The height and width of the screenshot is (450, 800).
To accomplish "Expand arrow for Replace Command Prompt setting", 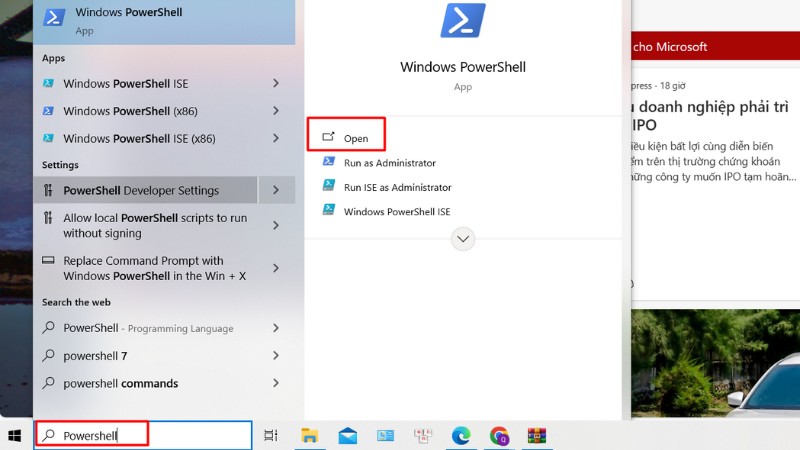I will pos(276,268).
